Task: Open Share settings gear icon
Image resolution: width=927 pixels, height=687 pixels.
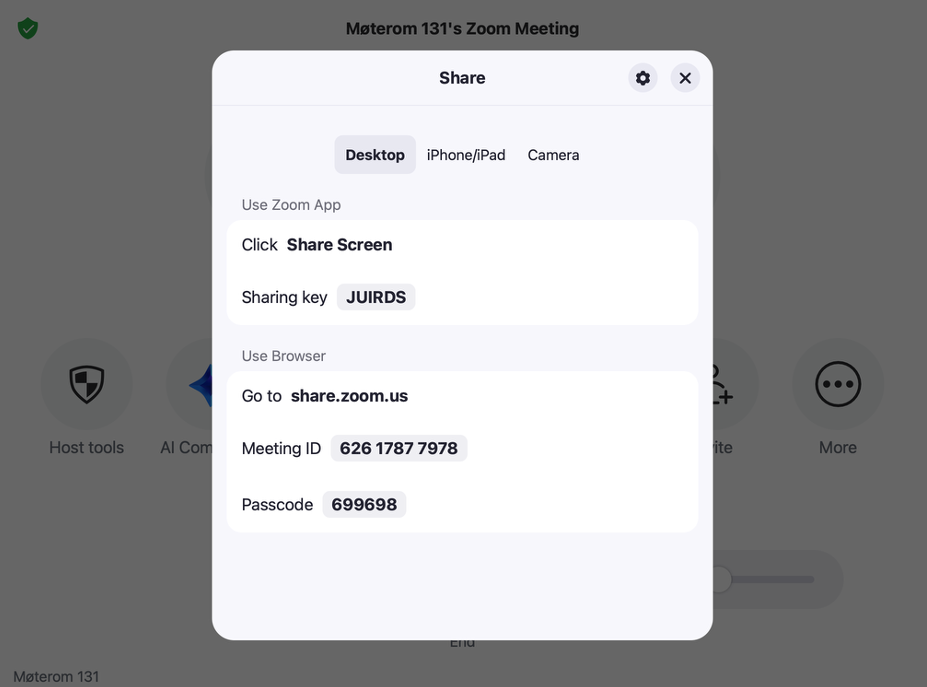Action: point(643,78)
